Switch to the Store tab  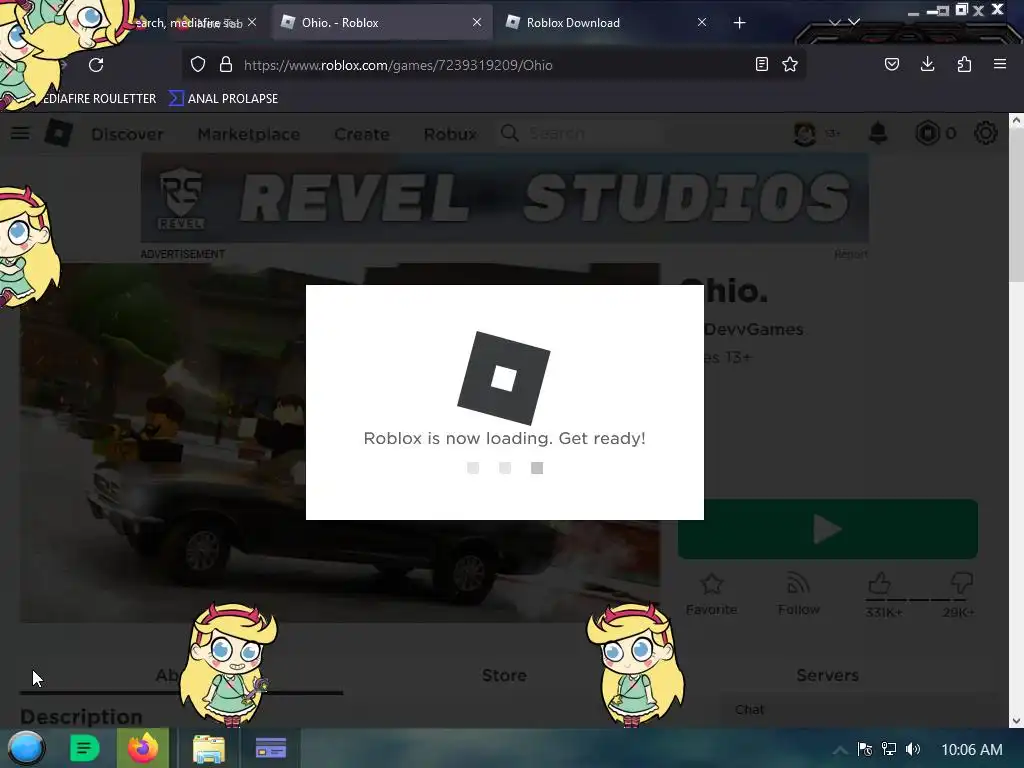pyautogui.click(x=504, y=675)
